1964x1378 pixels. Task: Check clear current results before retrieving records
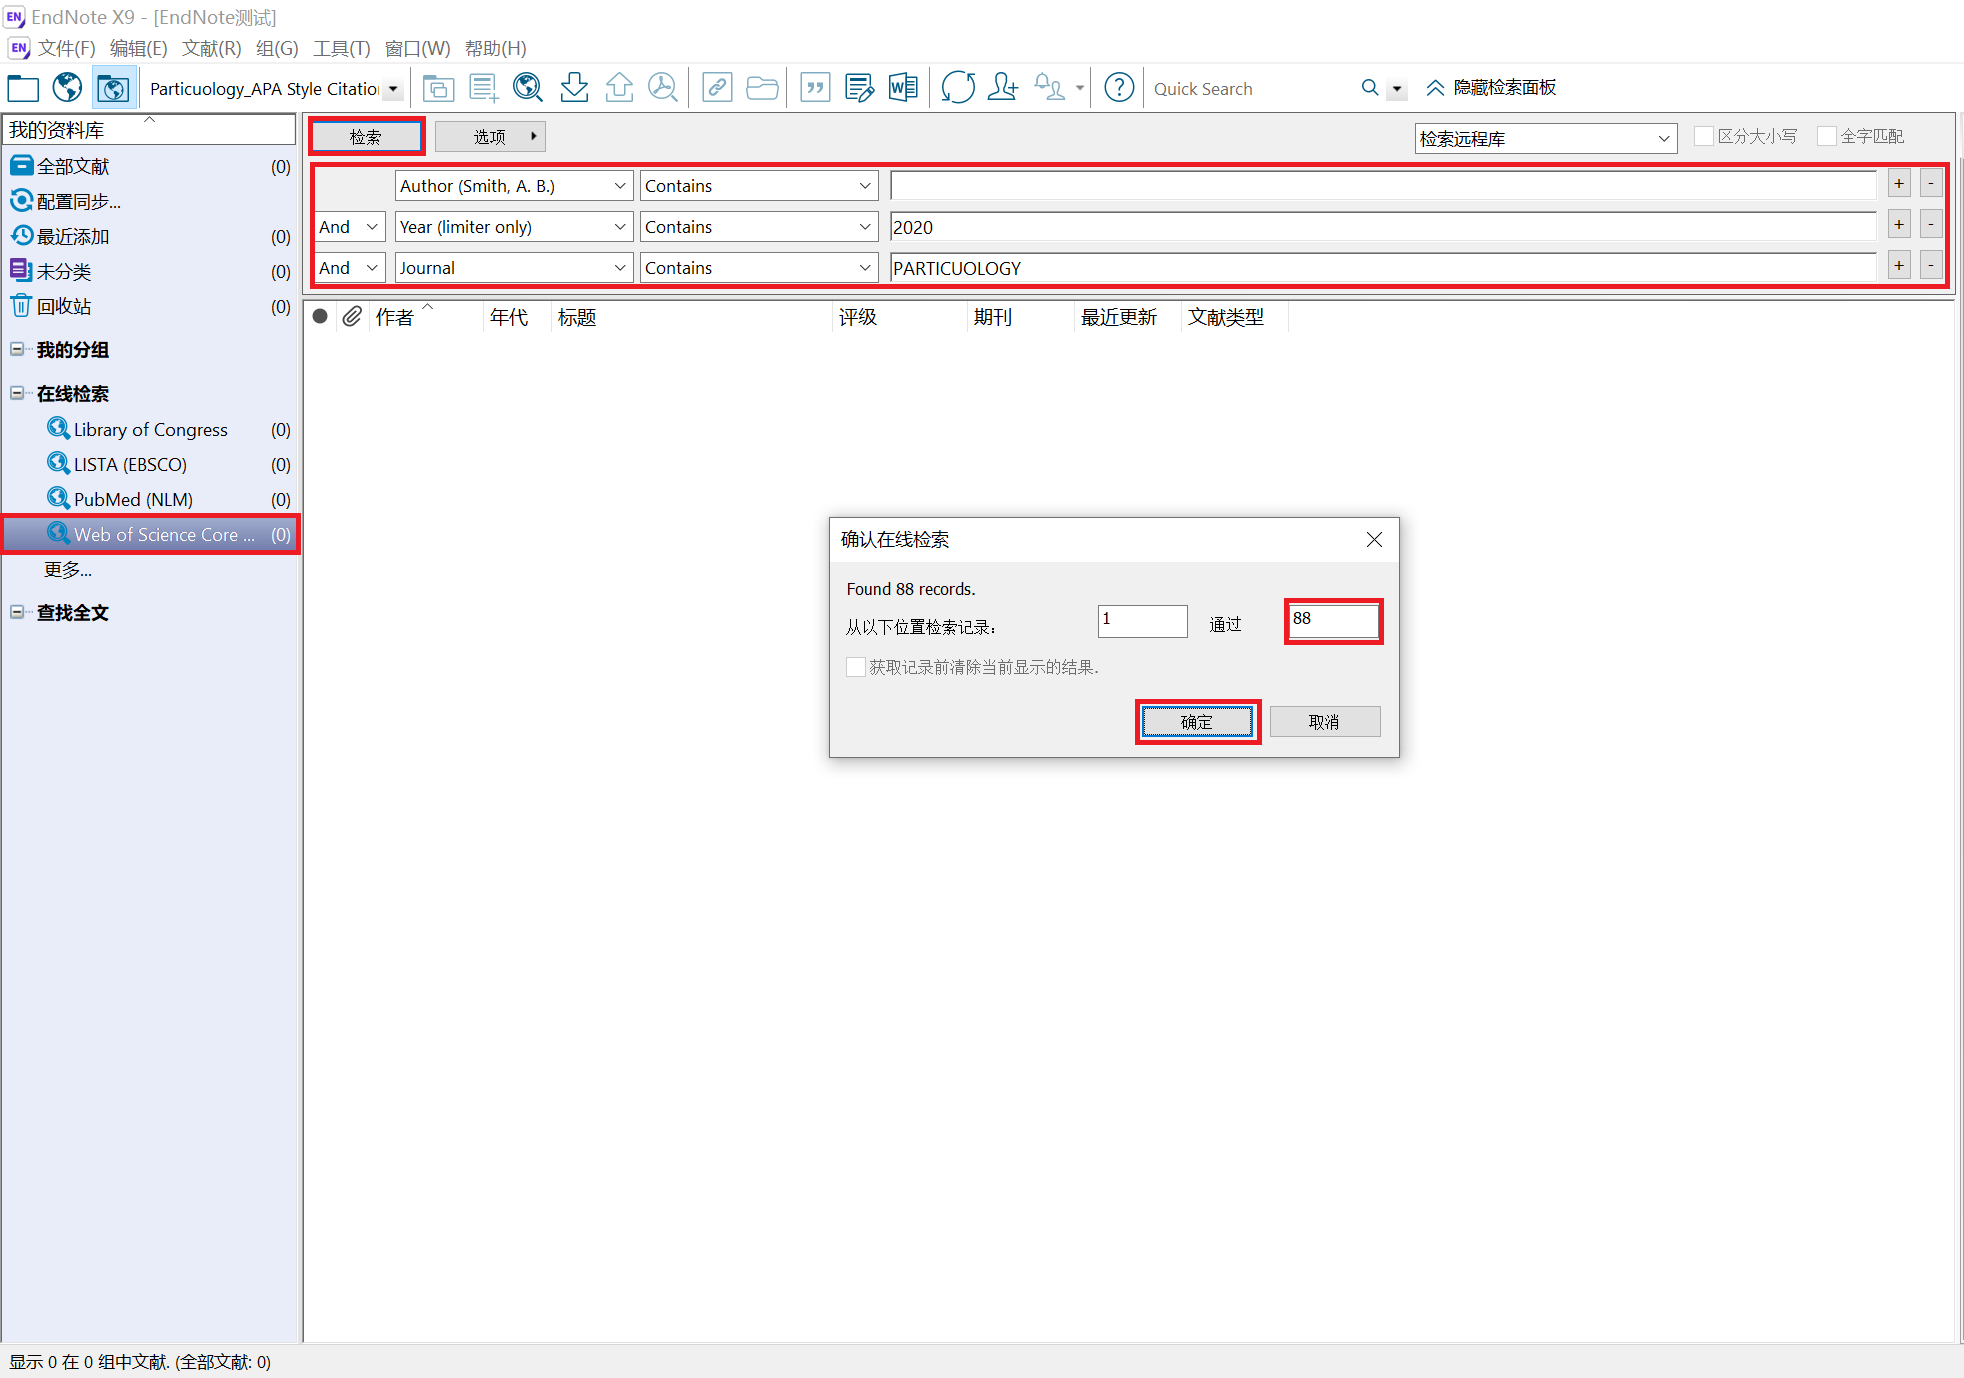pos(856,667)
